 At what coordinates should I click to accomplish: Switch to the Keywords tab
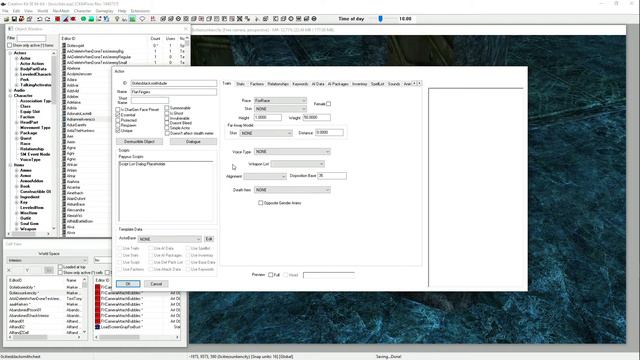tap(300, 84)
